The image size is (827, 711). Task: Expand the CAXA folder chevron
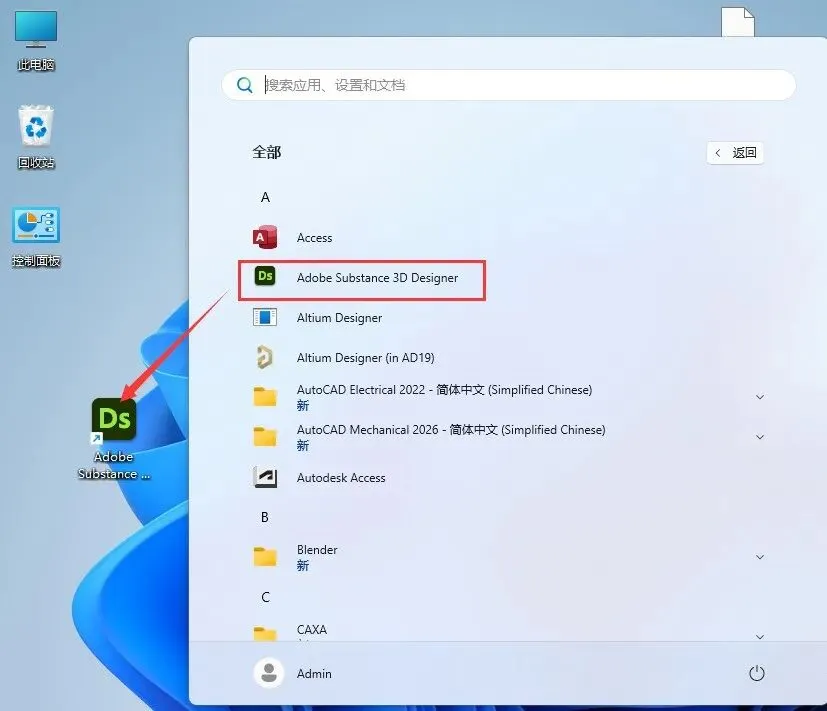760,637
